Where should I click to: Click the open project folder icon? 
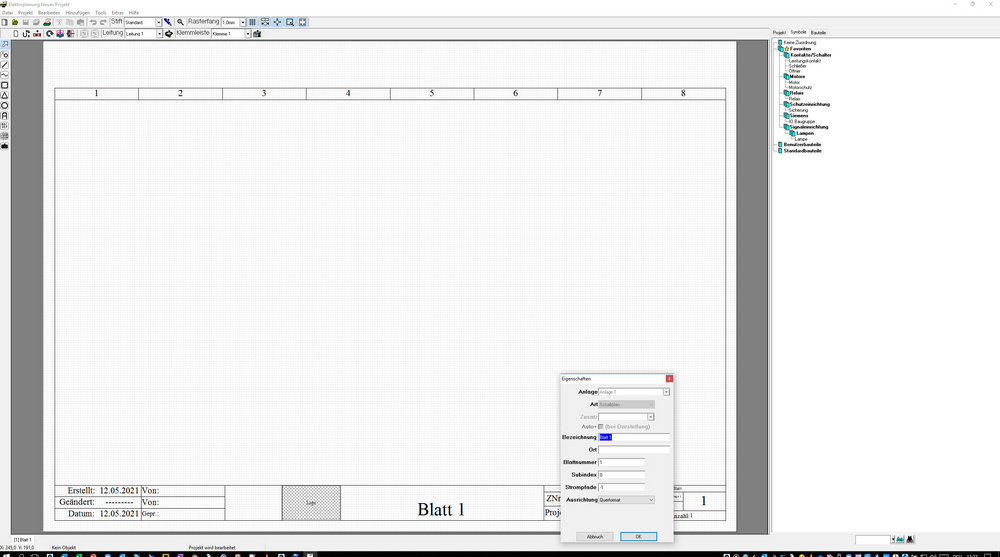[15, 21]
